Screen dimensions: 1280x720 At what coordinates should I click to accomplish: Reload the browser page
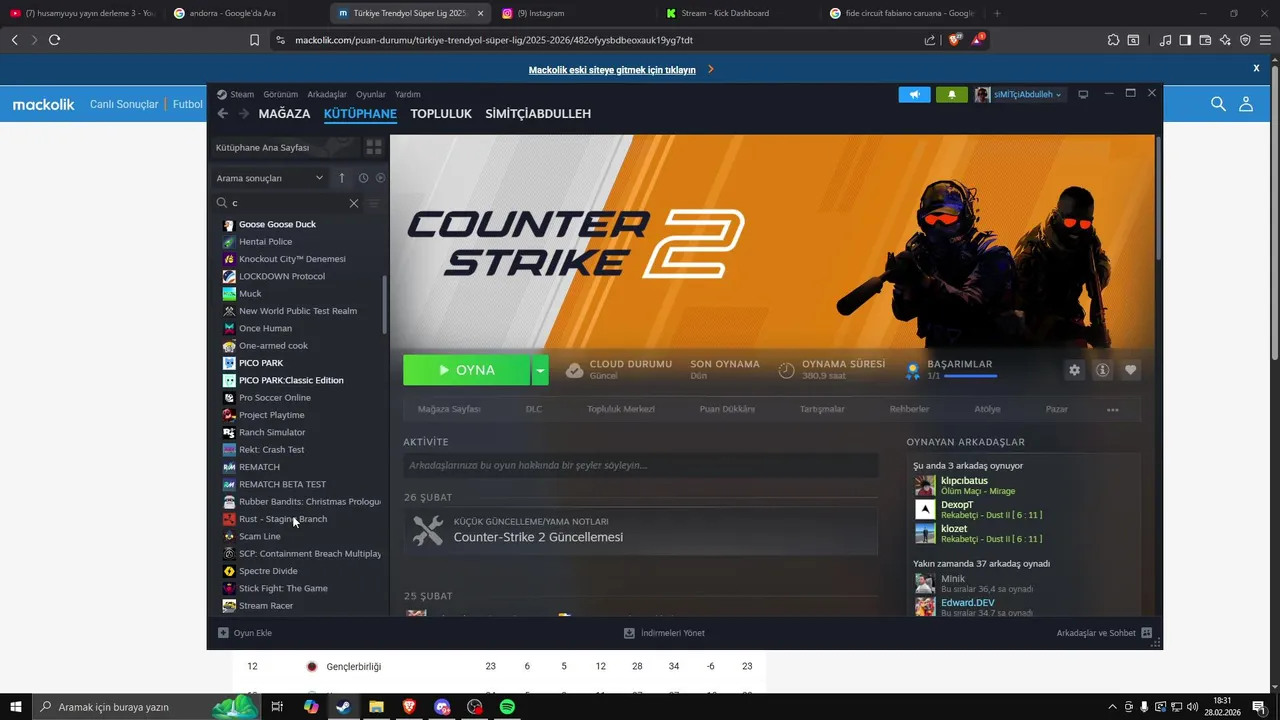pyautogui.click(x=54, y=40)
